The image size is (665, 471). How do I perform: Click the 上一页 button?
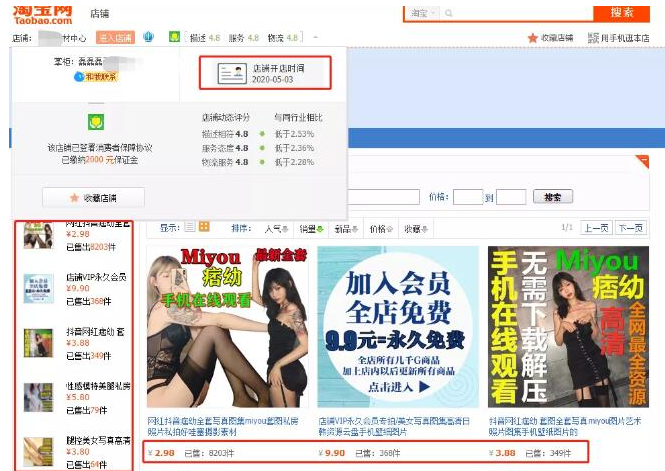[596, 228]
